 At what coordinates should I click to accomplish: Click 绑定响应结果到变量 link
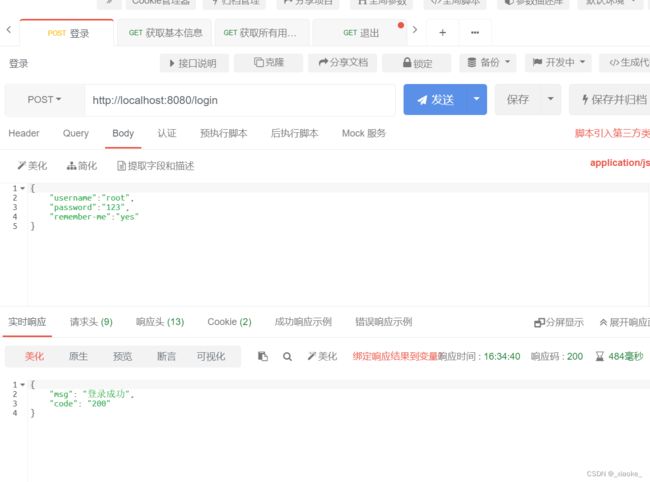point(395,356)
